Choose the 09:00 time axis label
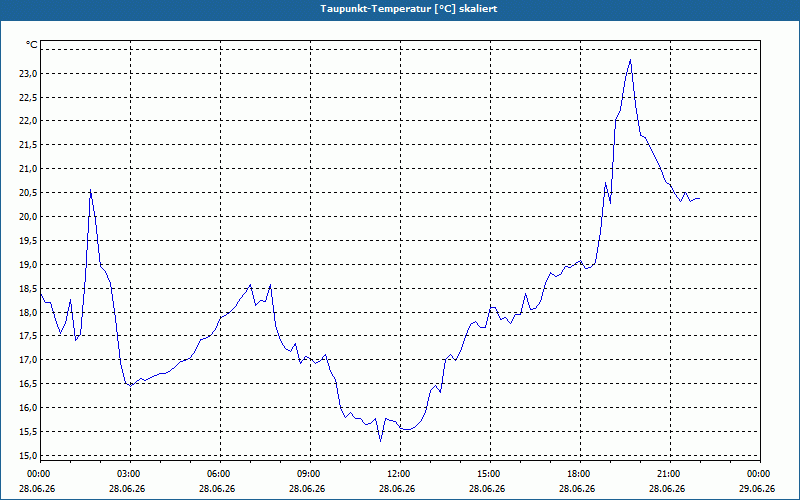The height and width of the screenshot is (500, 800). [x=310, y=474]
